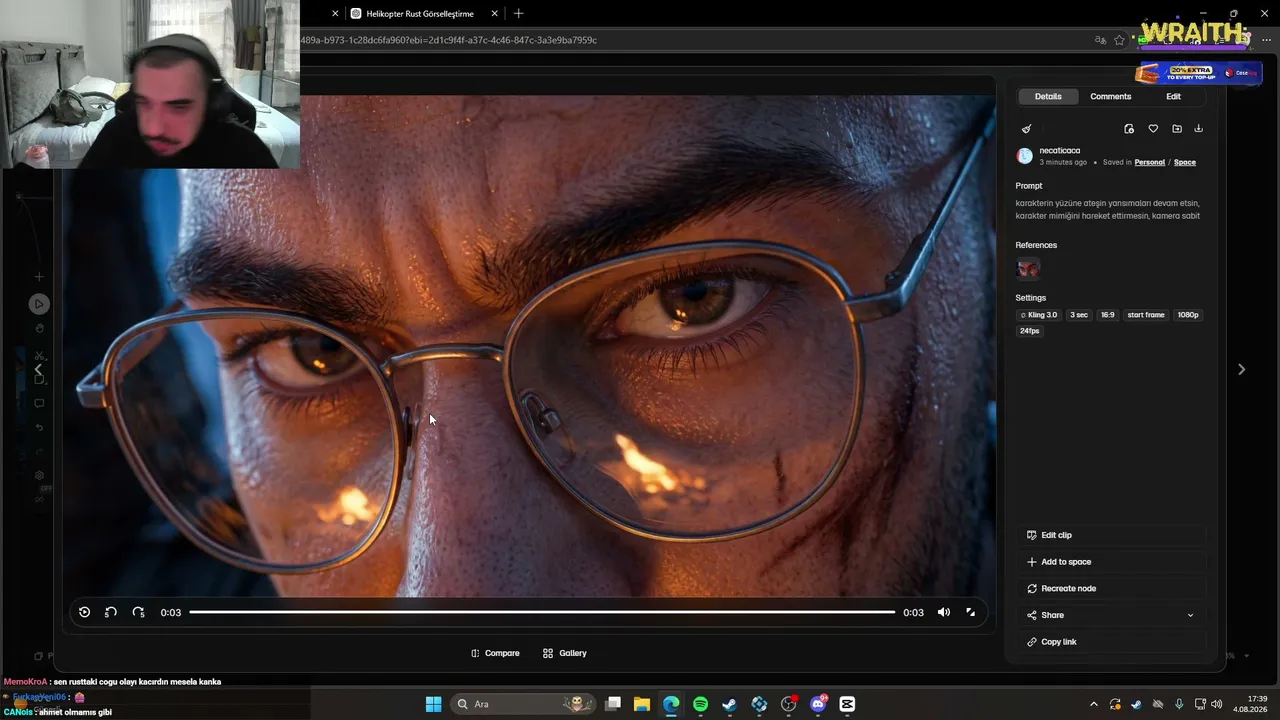This screenshot has width=1280, height=720.
Task: Expand the Share dropdown
Action: tap(1111, 615)
